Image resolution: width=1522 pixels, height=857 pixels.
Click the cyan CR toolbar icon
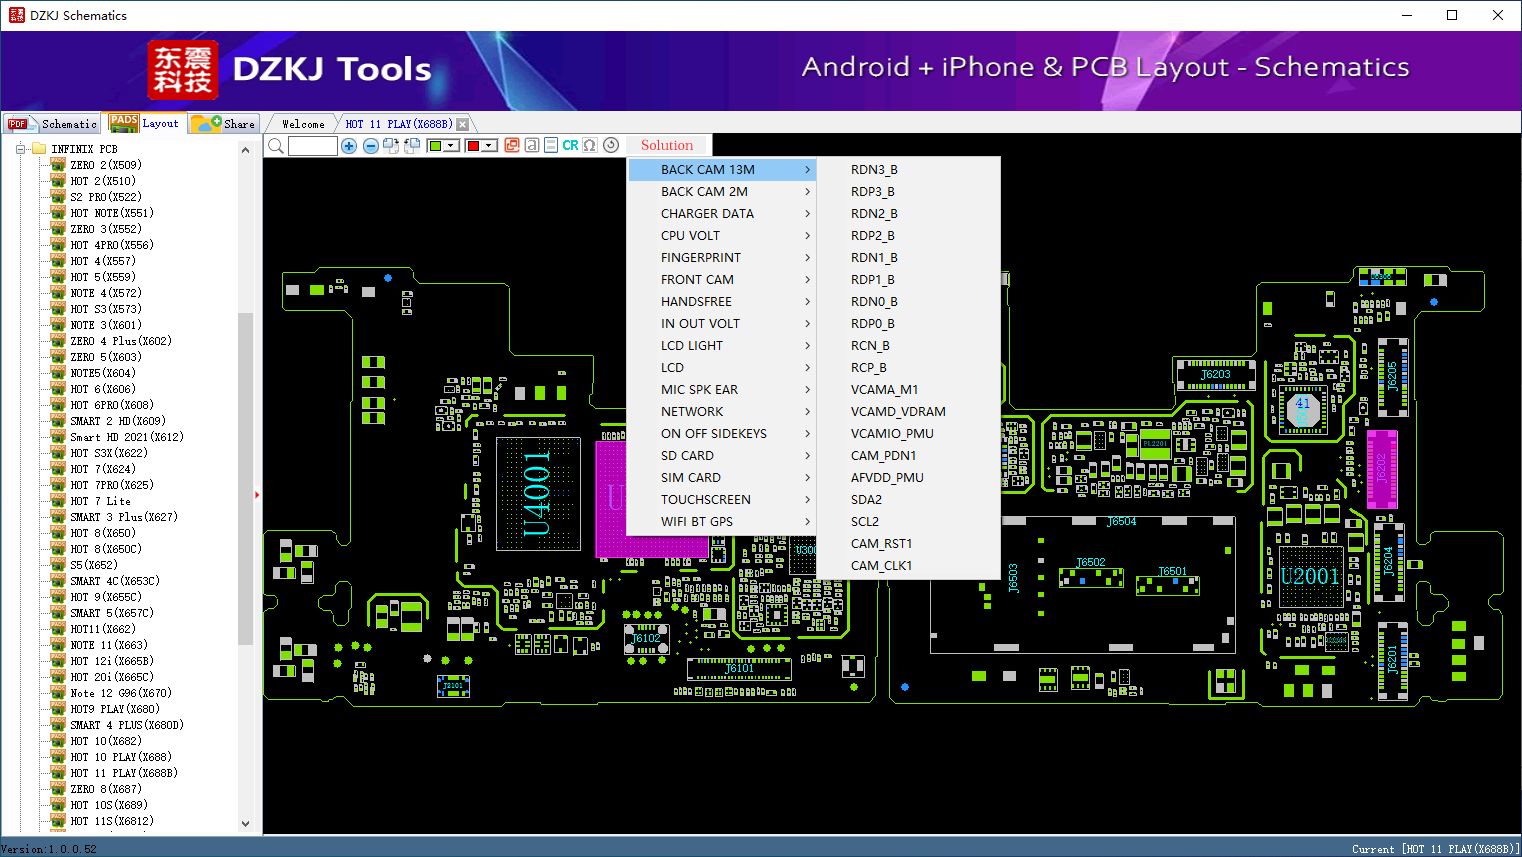[x=570, y=145]
